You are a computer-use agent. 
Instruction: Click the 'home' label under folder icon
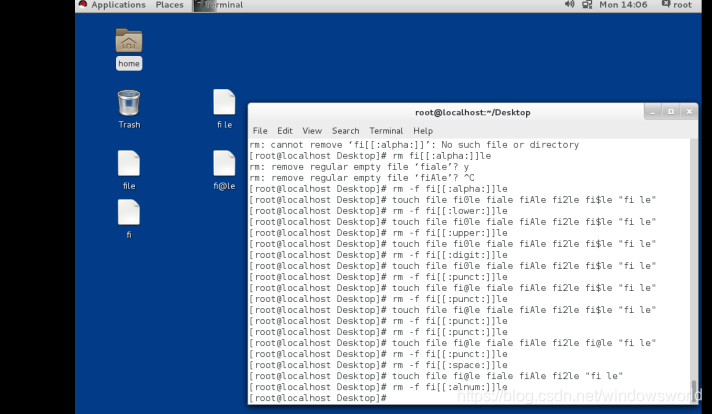pos(129,64)
